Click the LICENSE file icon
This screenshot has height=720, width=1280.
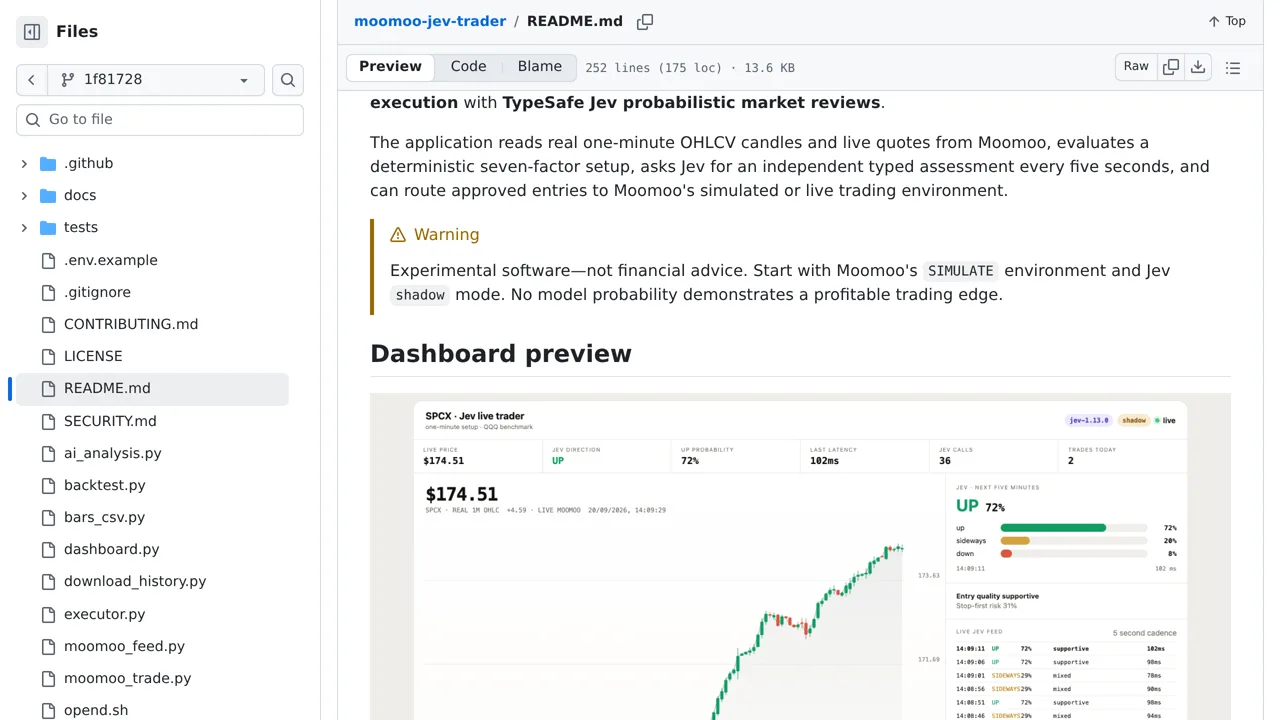48,356
